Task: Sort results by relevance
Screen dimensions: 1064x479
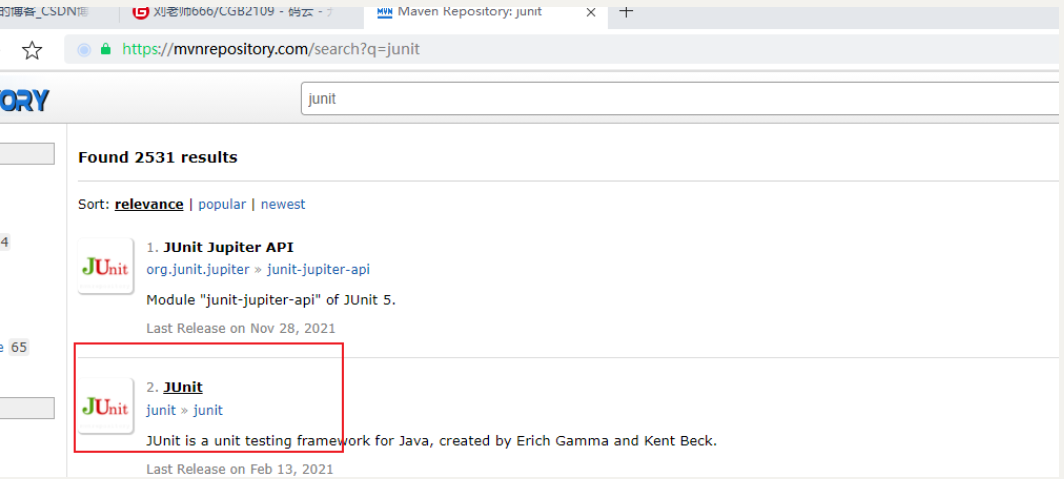Action: (149, 204)
